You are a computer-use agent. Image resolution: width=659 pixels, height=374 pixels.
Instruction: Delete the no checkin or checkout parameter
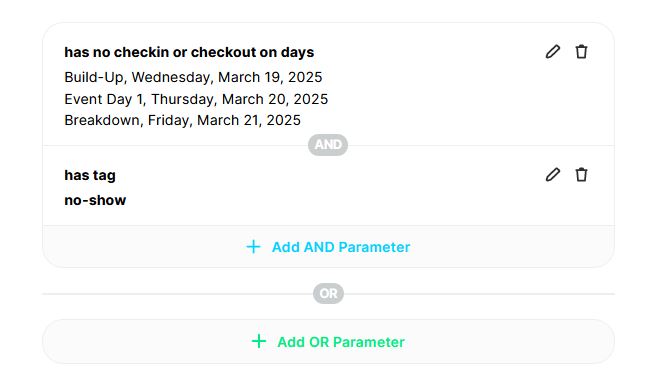581,52
